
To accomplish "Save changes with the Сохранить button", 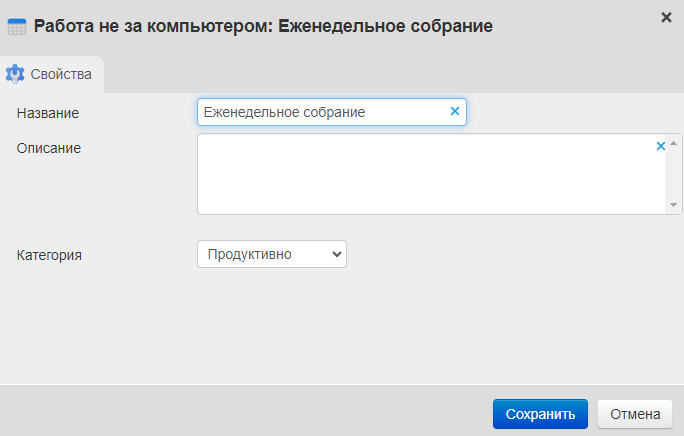I will (540, 414).
